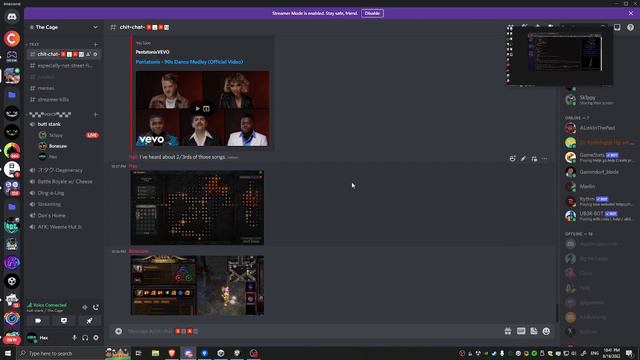This screenshot has height=360, width=640.
Task: Create channel in voice category
Action: (96, 114)
